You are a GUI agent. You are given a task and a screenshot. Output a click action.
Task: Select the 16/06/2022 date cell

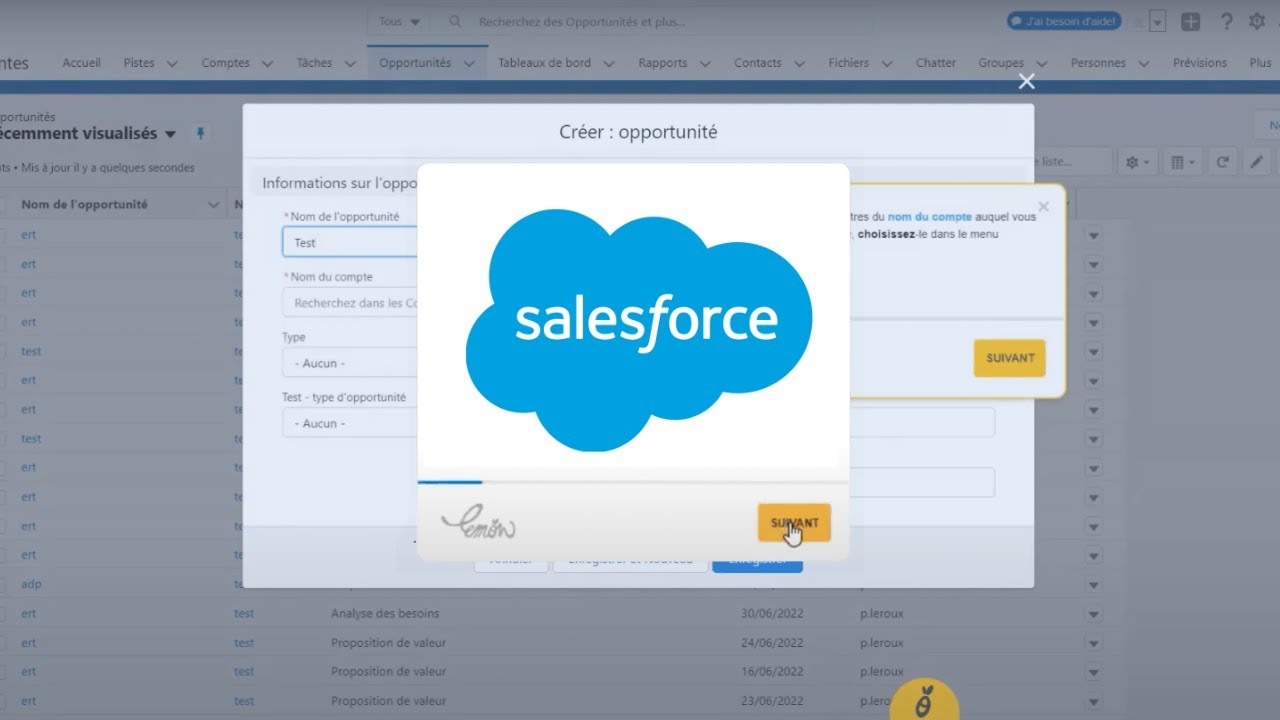[773, 671]
